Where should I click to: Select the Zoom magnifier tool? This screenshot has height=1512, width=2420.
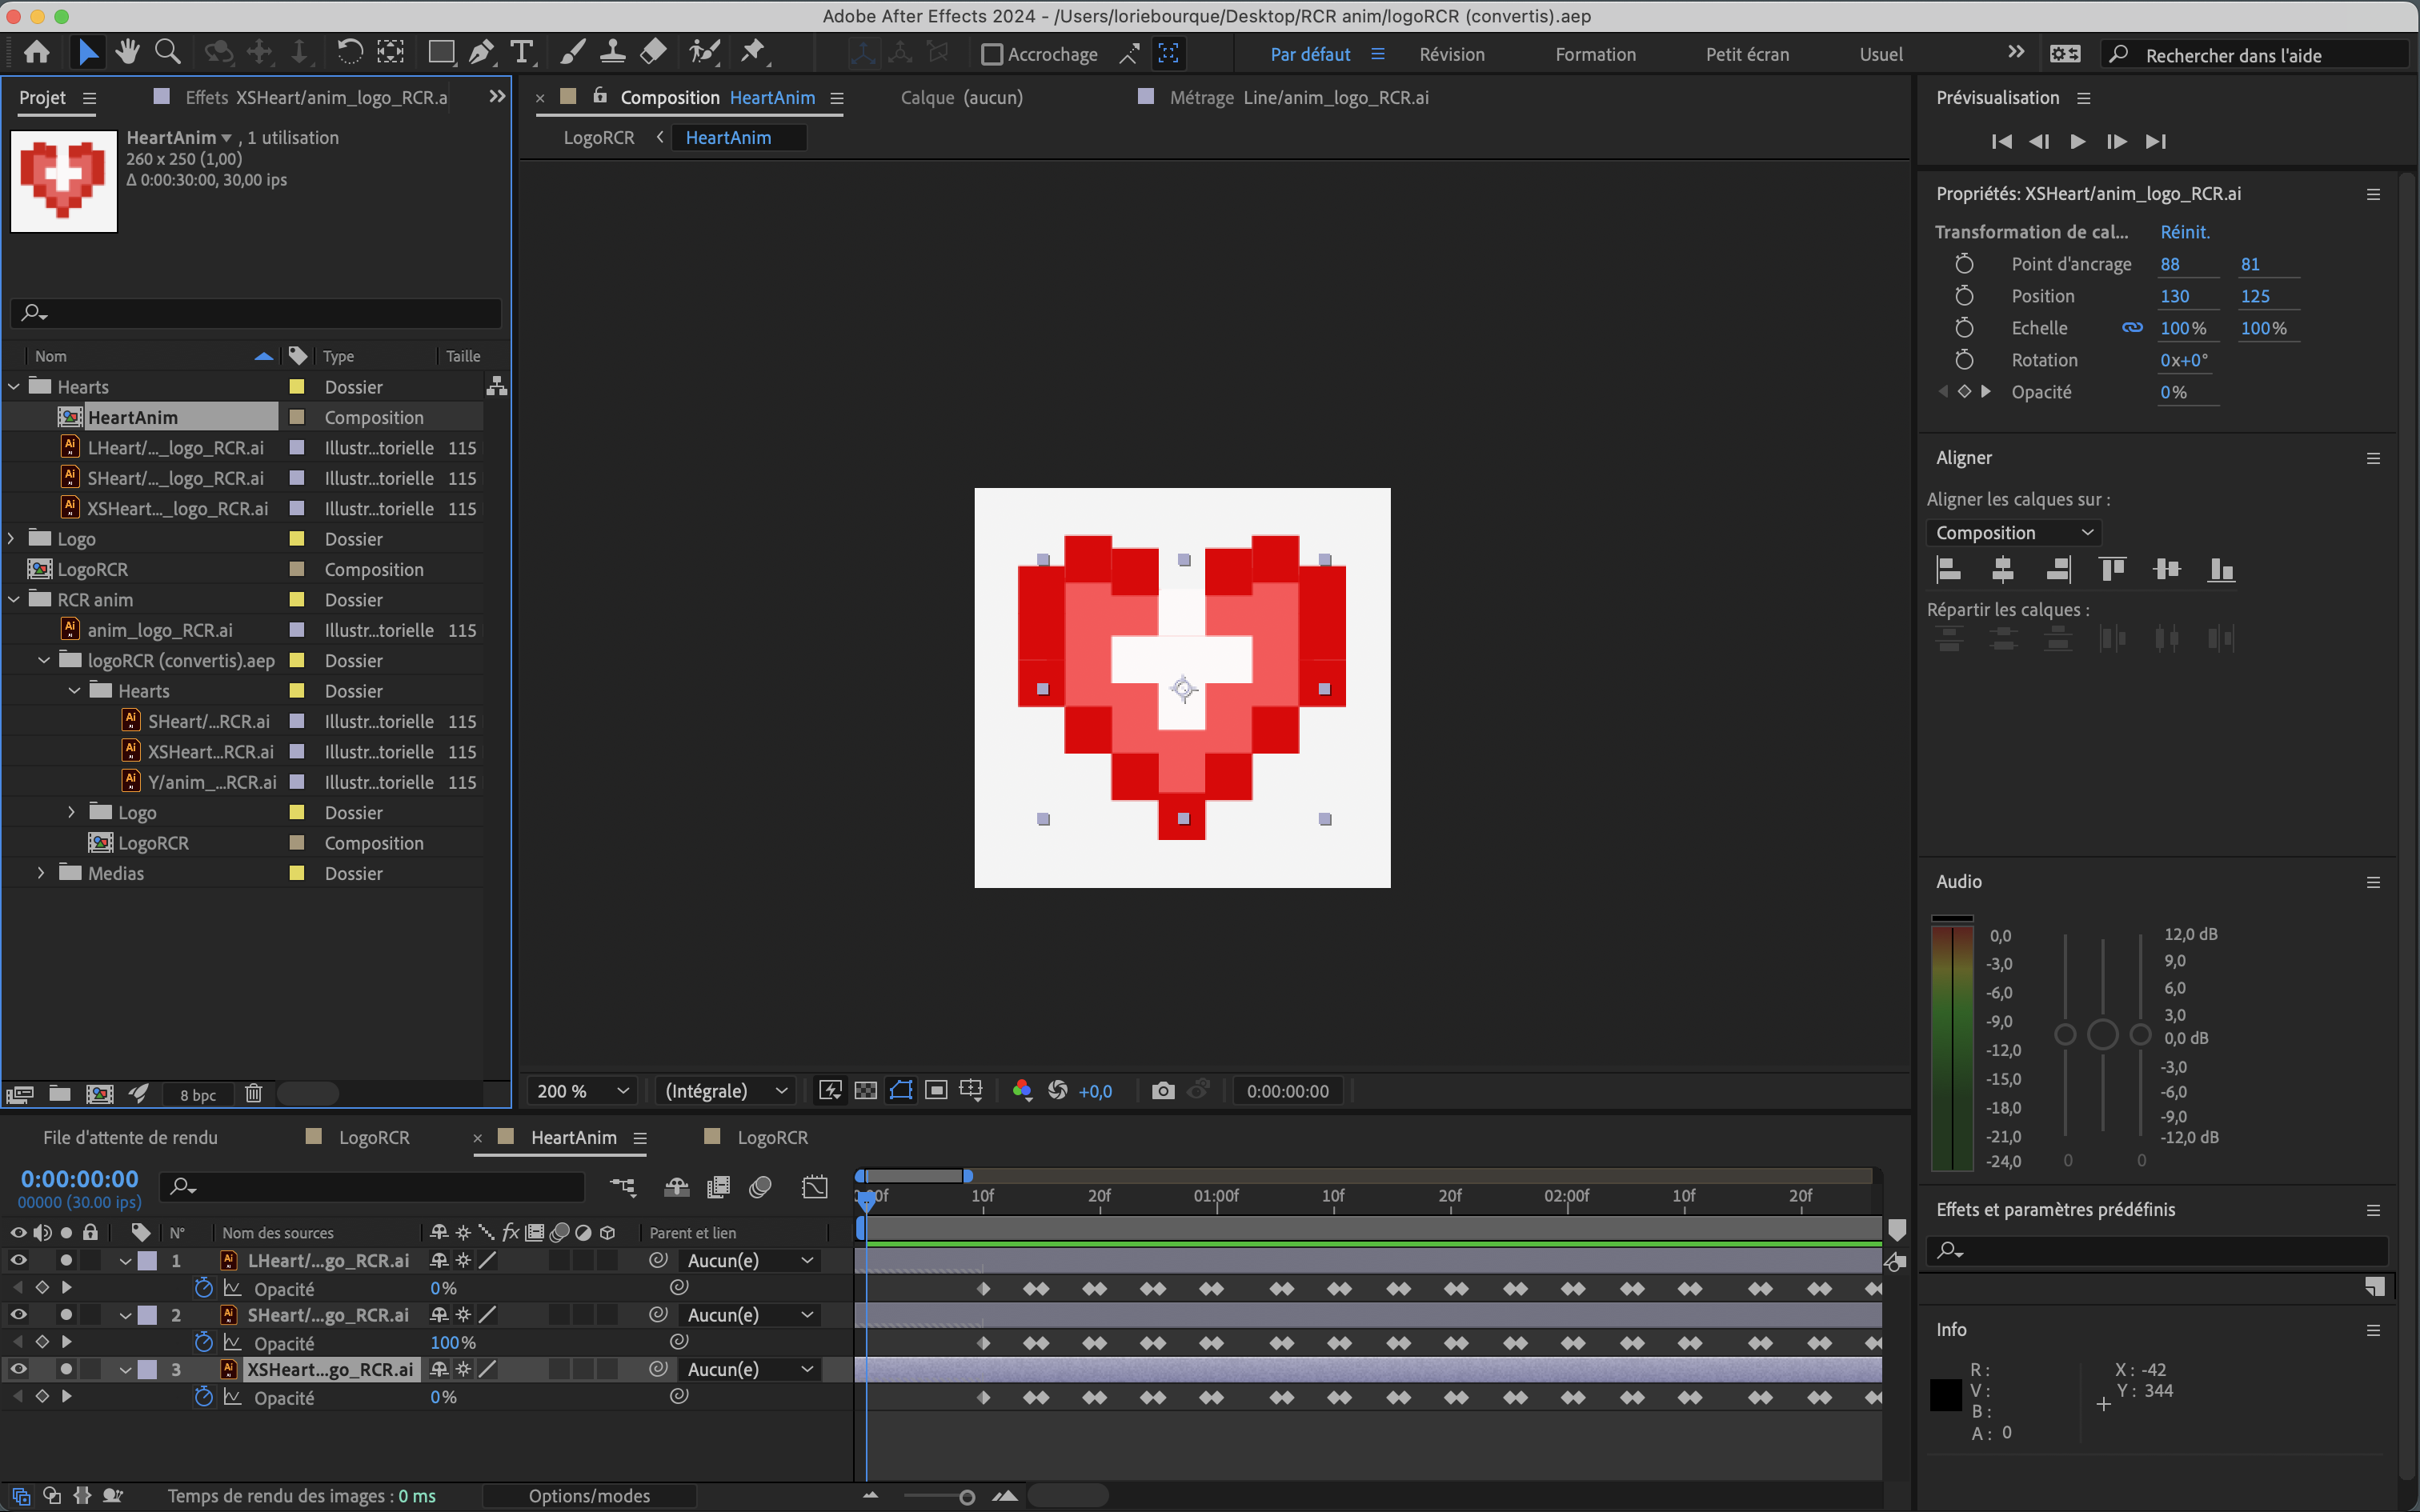(x=168, y=53)
